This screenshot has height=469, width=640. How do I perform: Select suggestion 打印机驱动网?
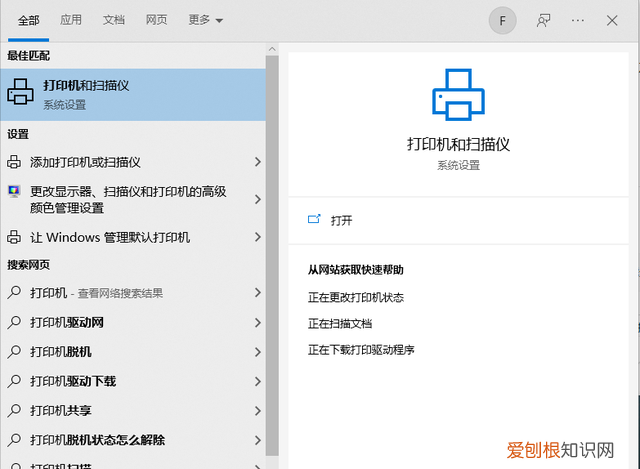(x=133, y=322)
